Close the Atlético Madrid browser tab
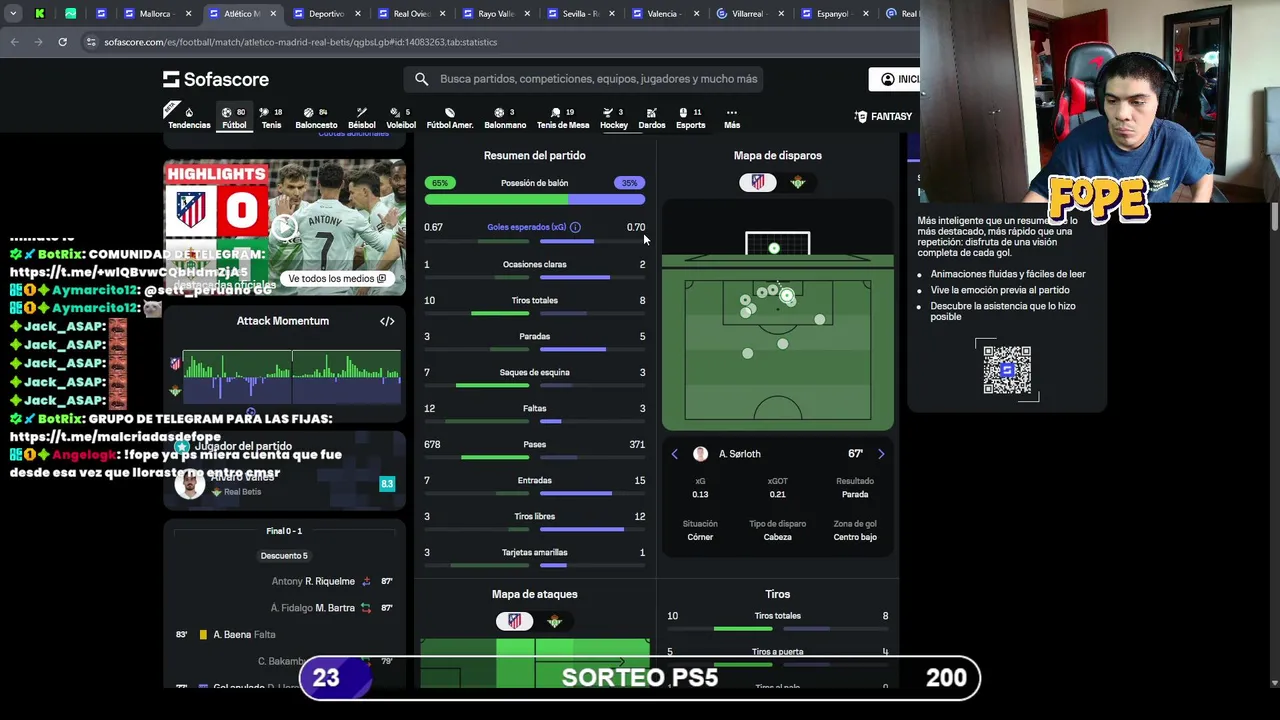This screenshot has width=1280, height=720. click(273, 14)
